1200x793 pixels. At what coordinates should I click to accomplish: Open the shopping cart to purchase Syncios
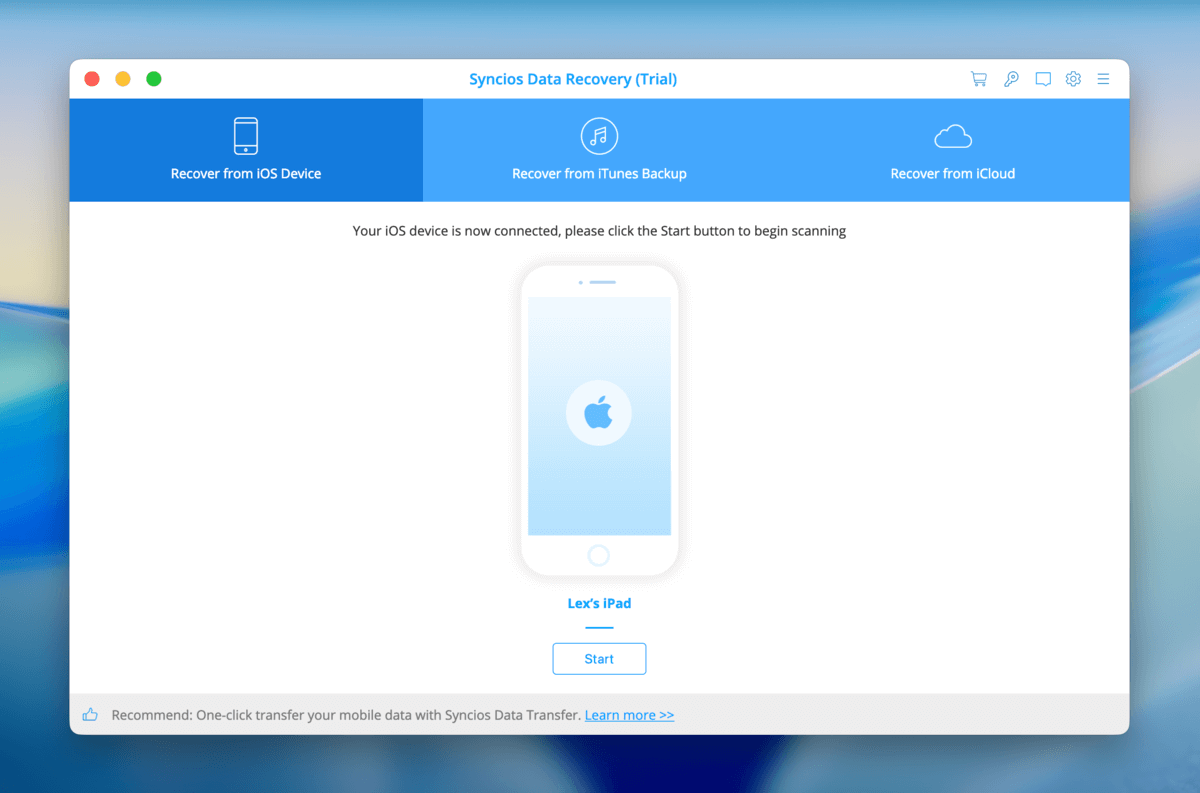978,78
